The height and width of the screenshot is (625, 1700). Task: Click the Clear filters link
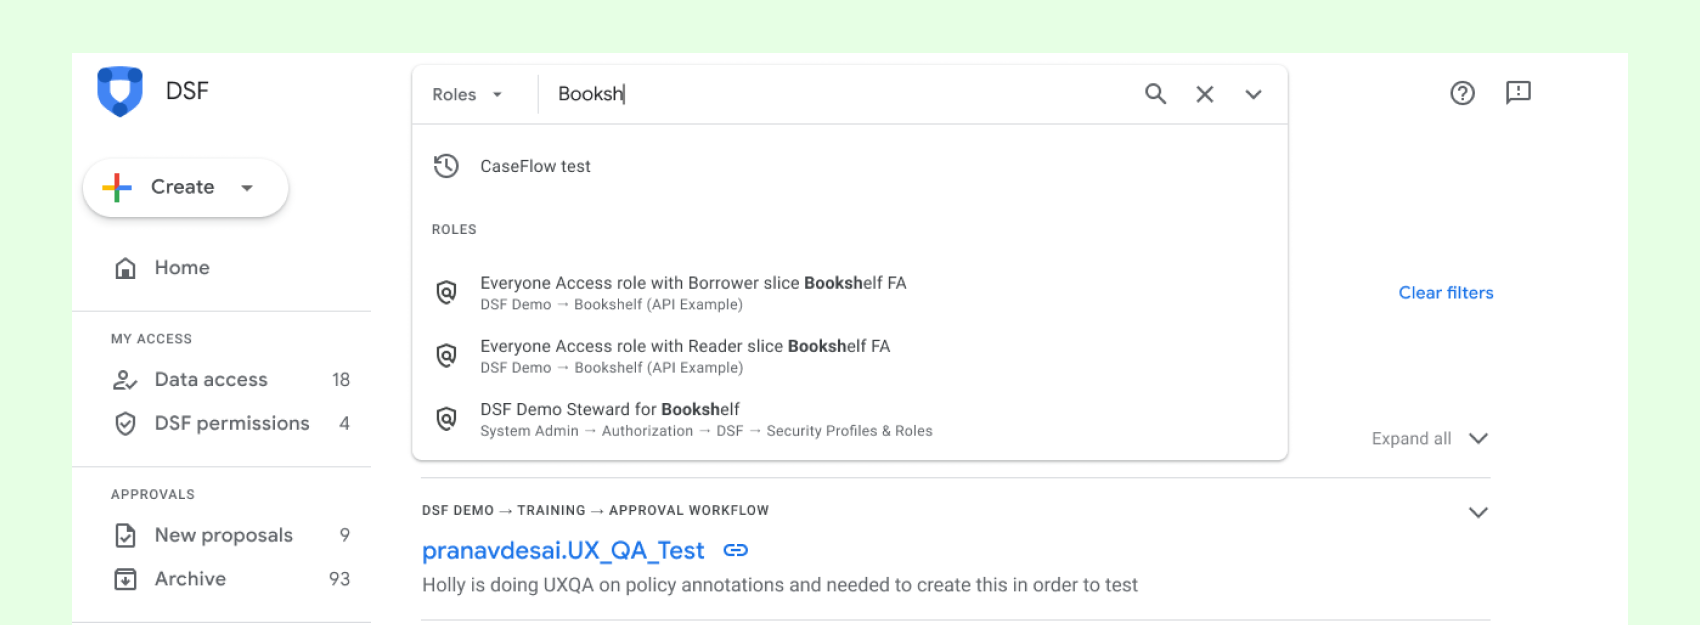[1445, 293]
